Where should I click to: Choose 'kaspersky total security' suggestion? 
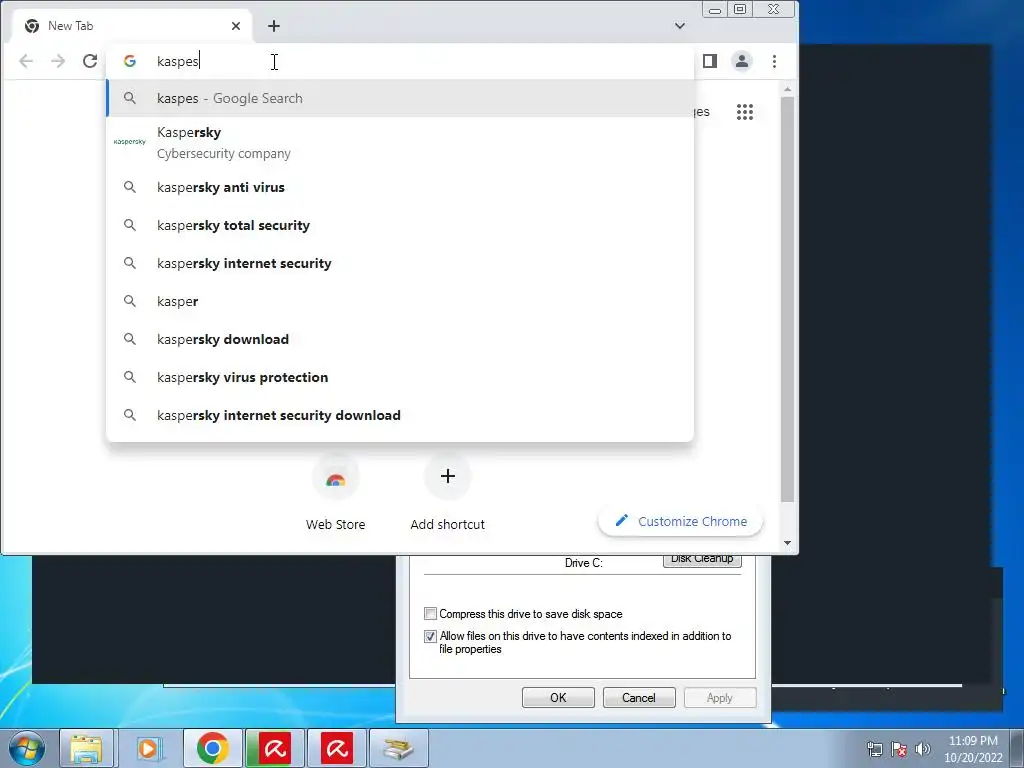(400, 225)
